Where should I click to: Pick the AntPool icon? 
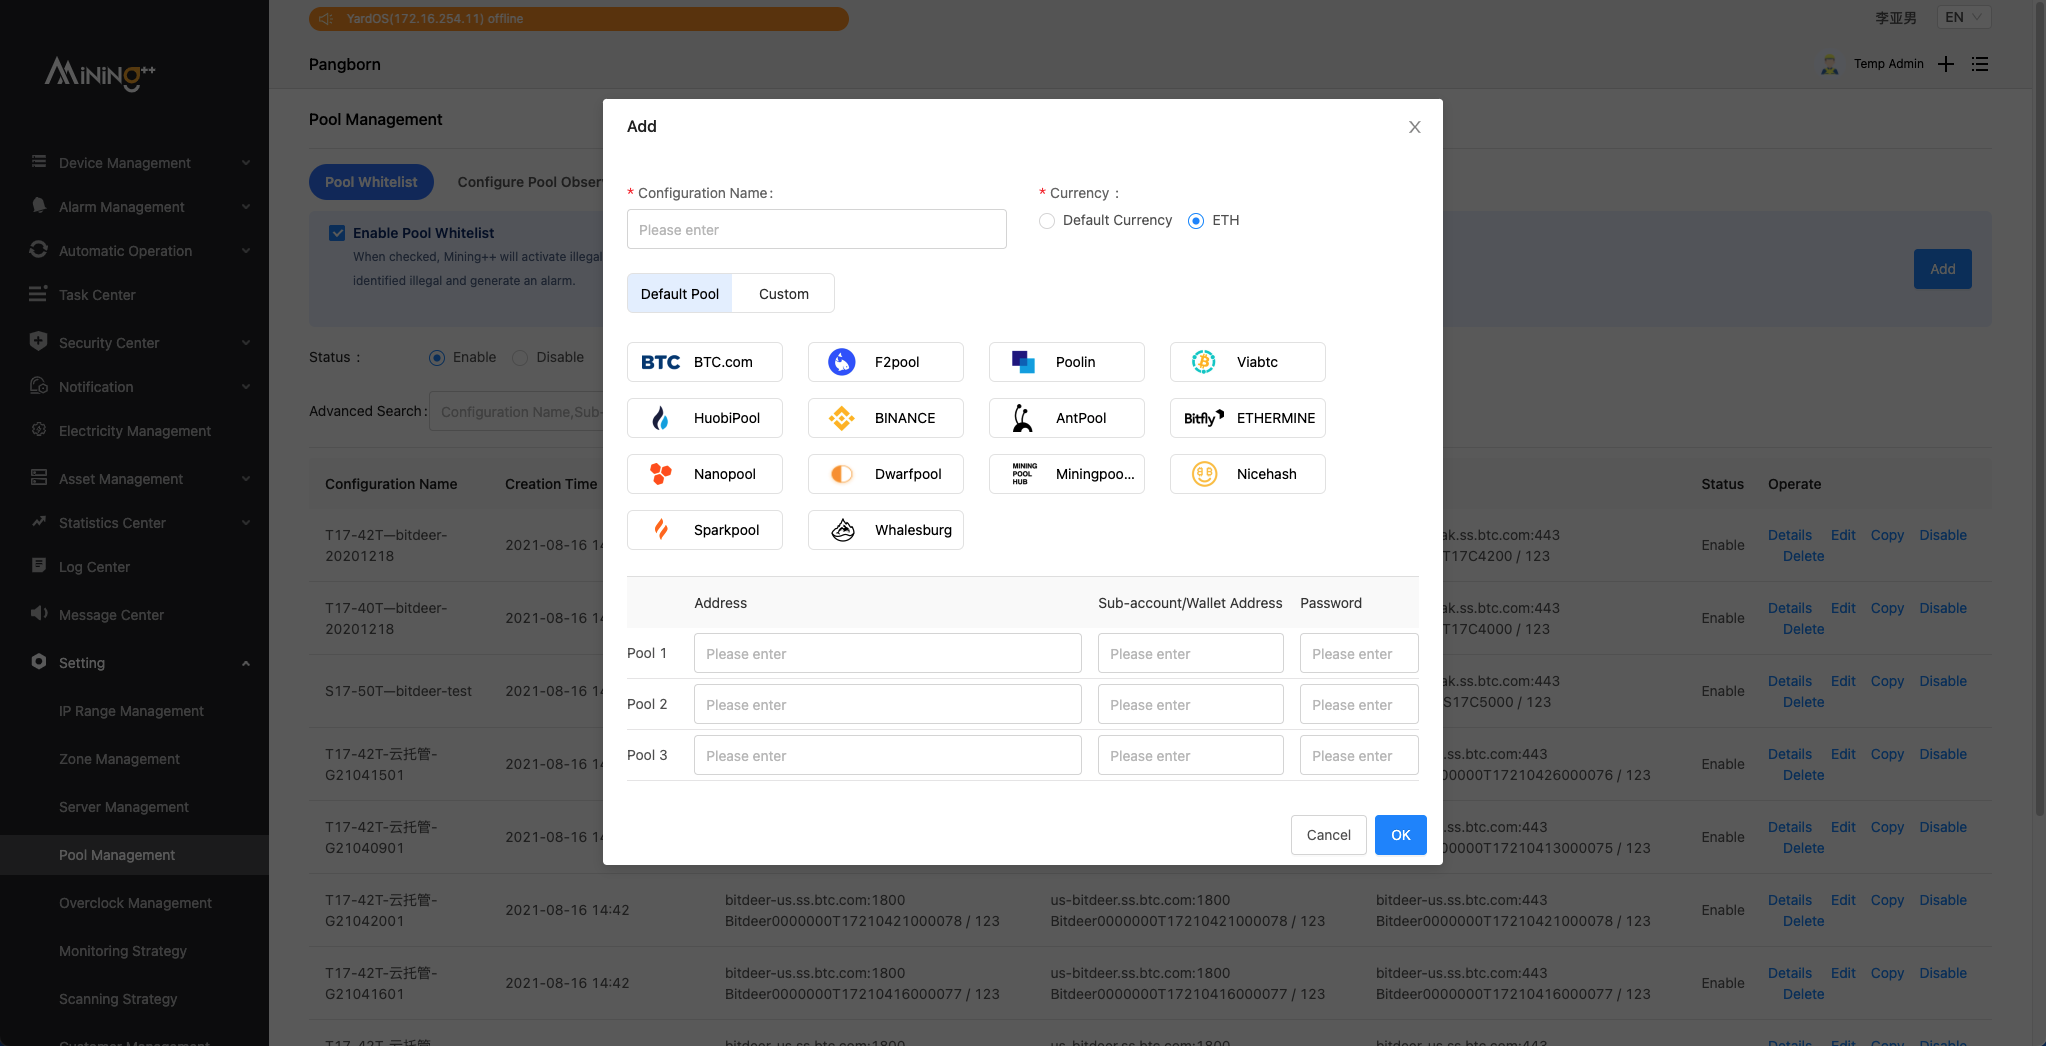point(1023,418)
